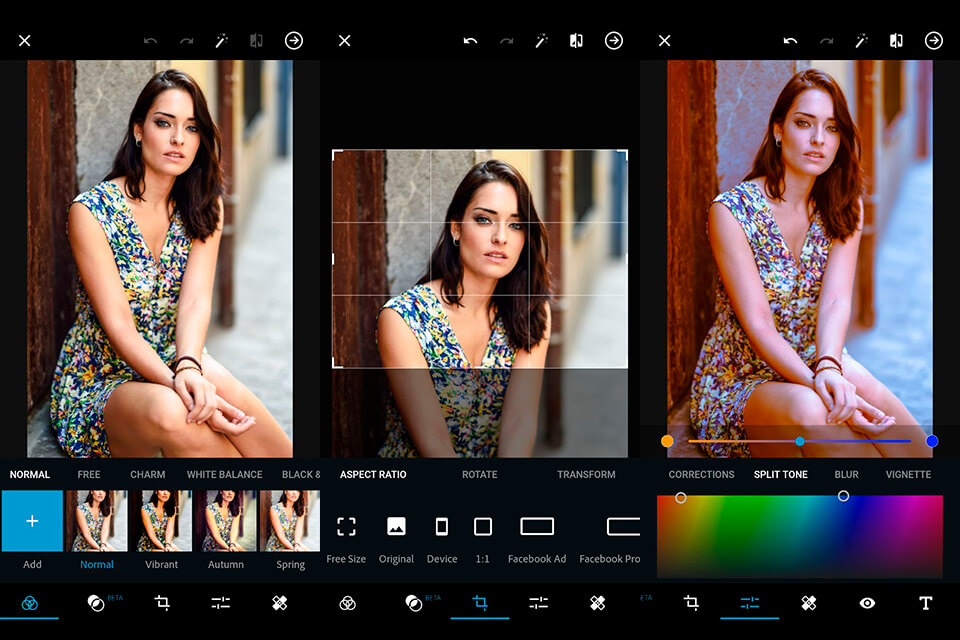Switch to the ROTATE tab
The image size is (960, 640).
coord(479,475)
